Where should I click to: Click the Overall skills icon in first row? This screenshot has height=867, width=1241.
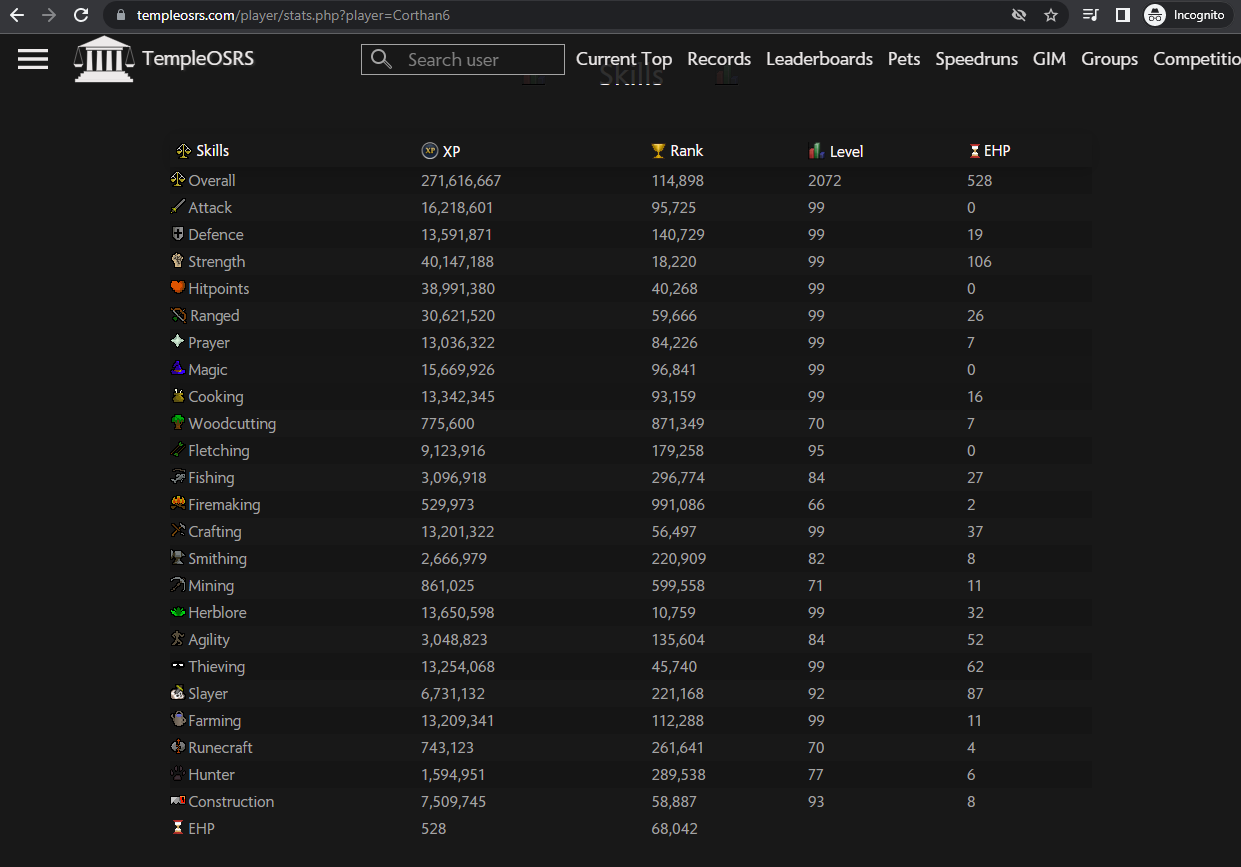click(178, 180)
